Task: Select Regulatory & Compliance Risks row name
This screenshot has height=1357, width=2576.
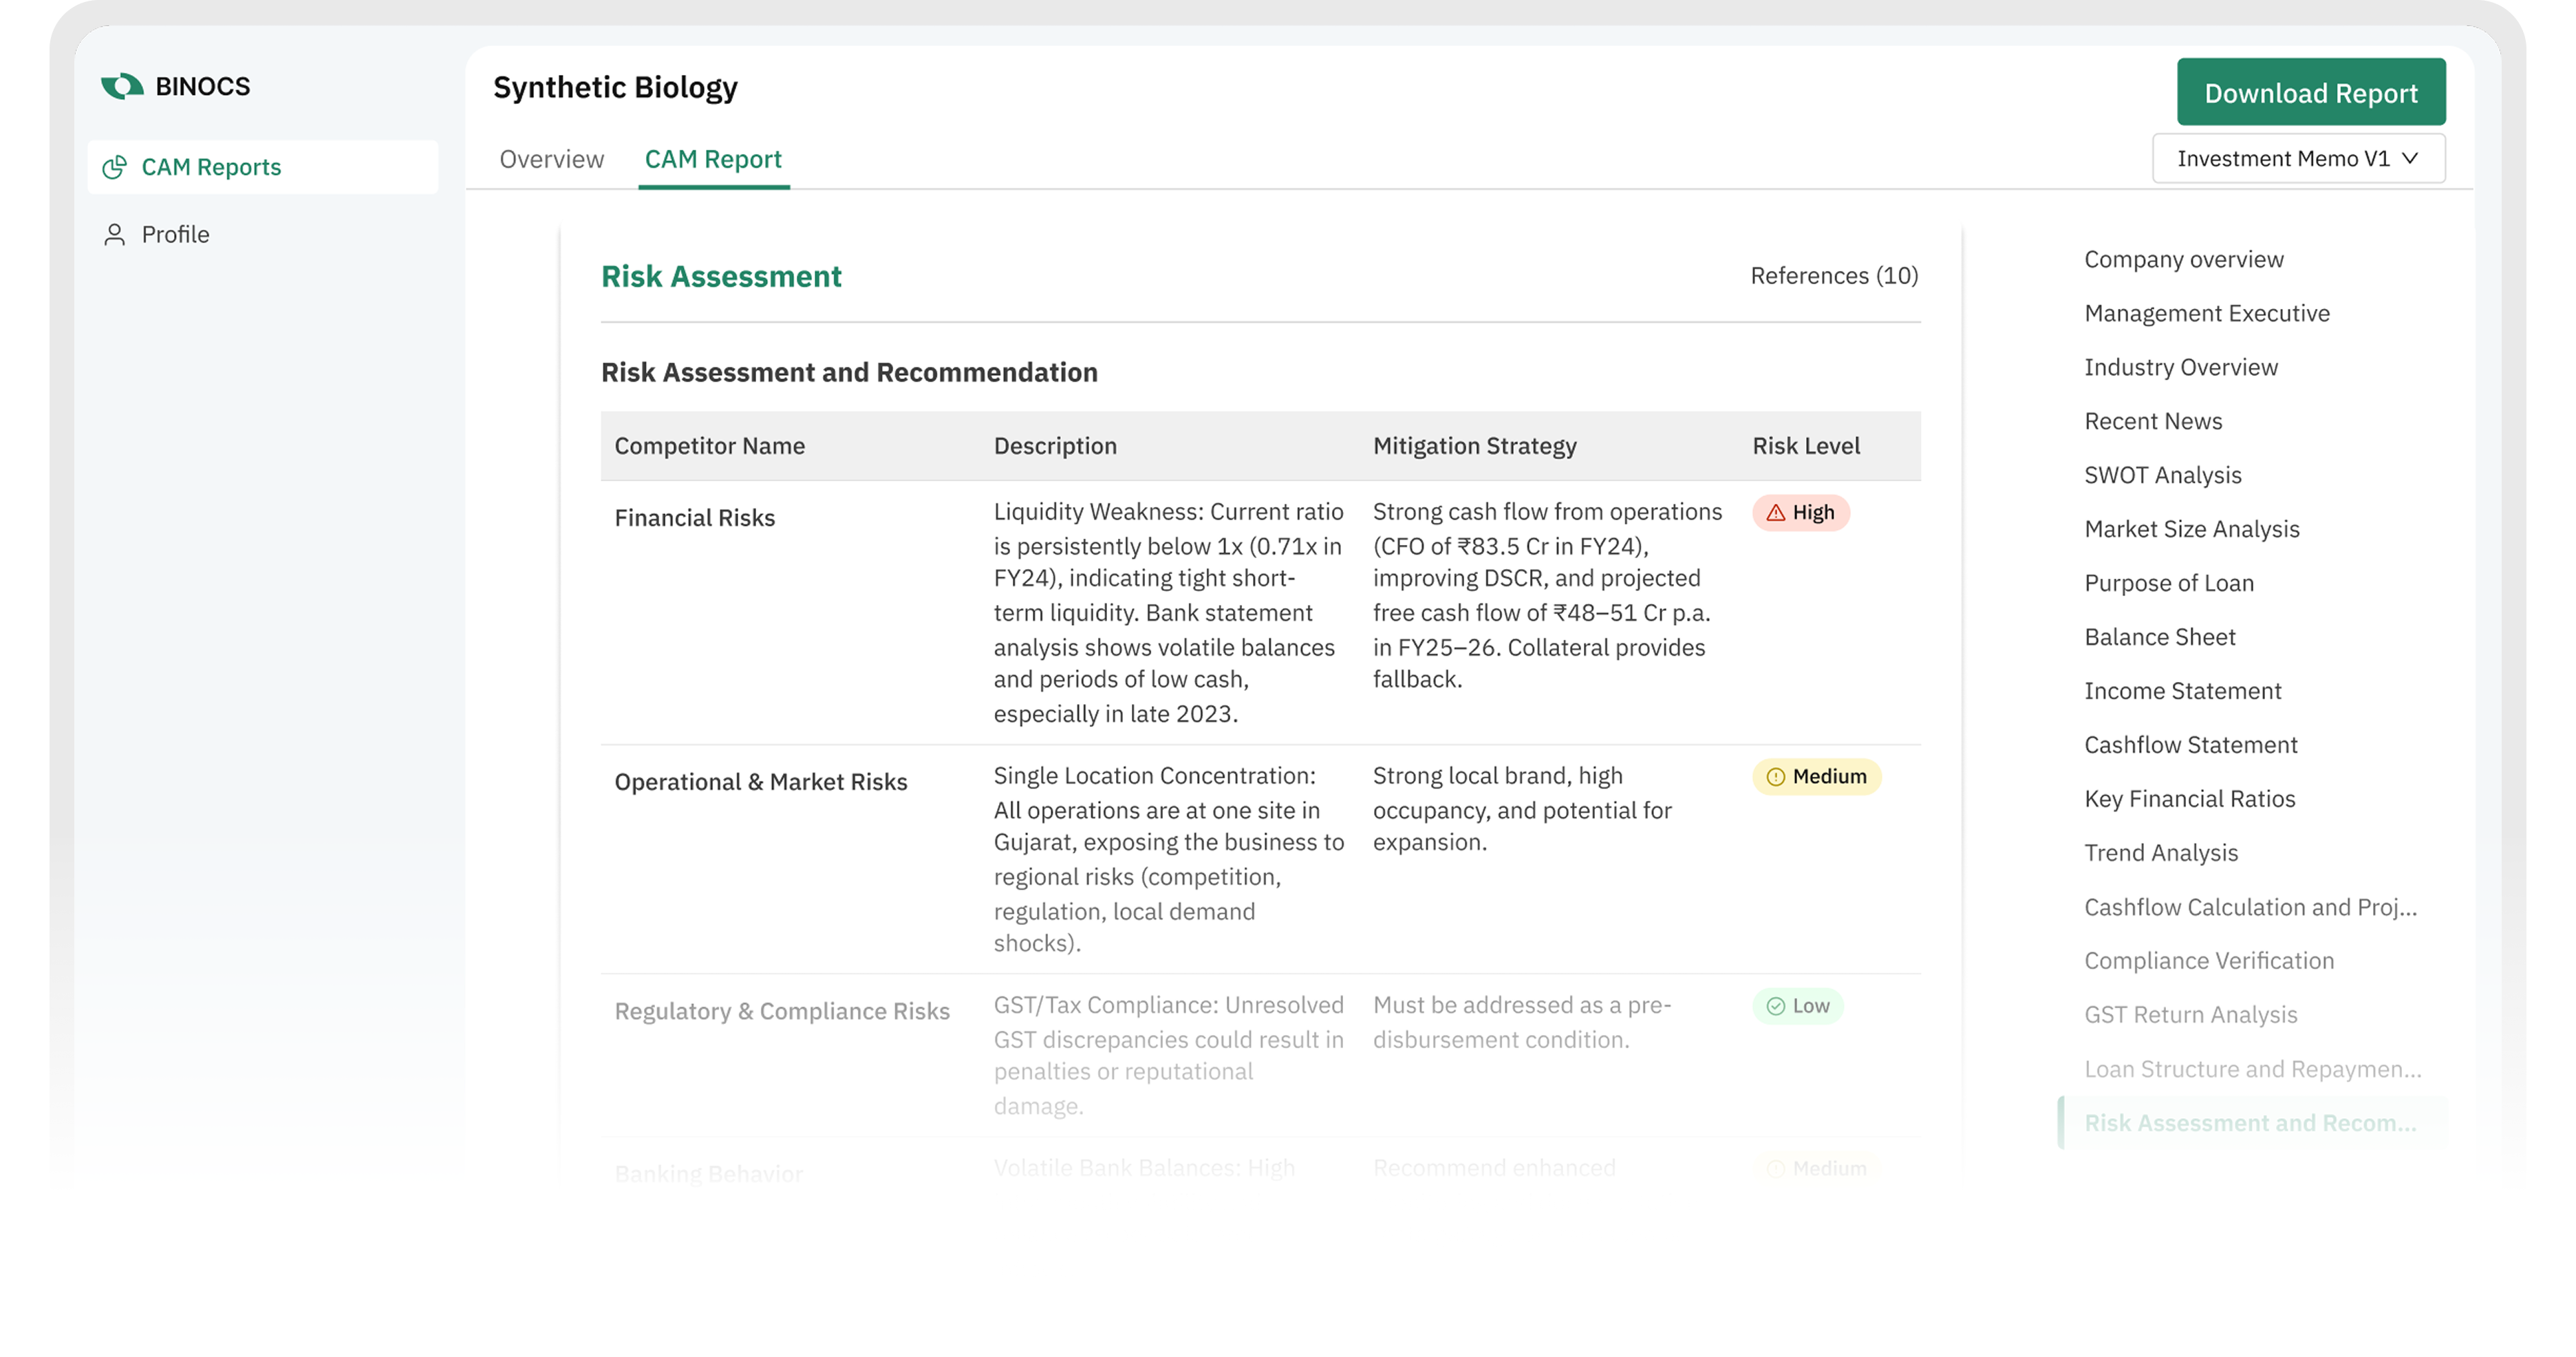Action: (782, 1011)
